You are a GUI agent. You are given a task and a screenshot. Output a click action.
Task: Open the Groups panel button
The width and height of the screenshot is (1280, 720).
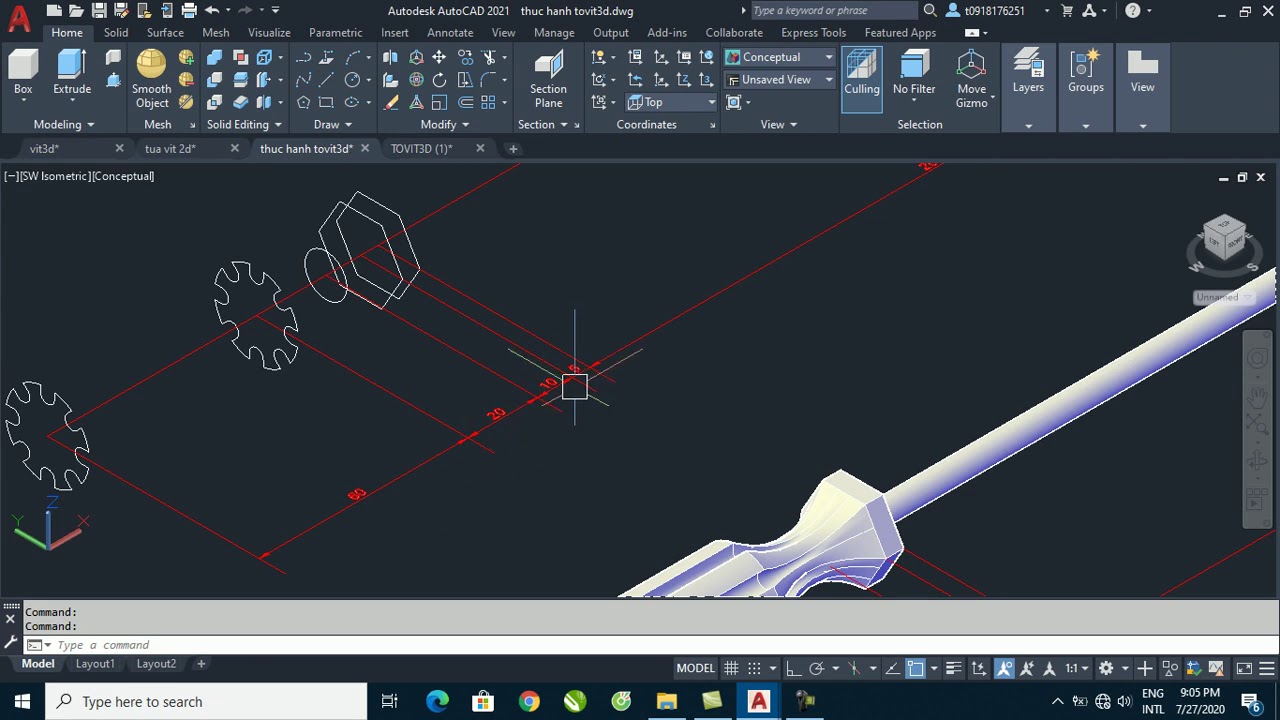[1085, 74]
